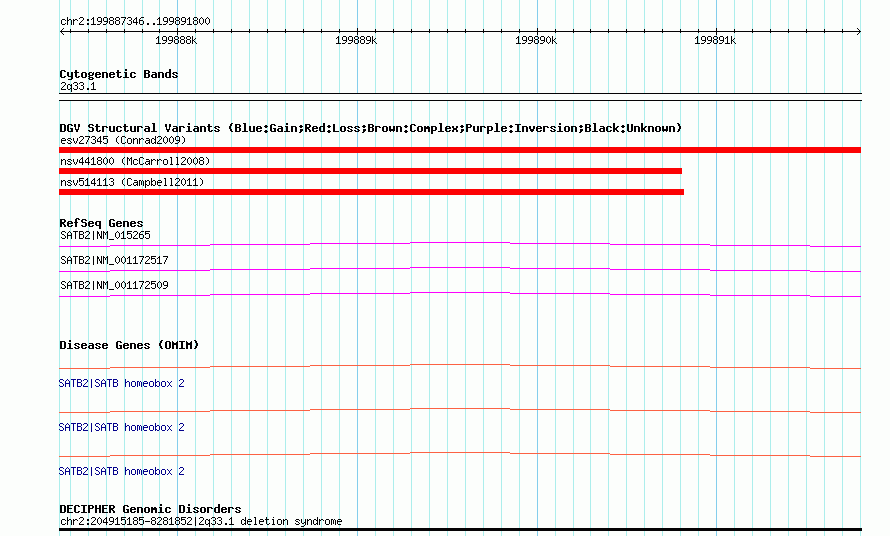Click the RefSeq Genes track title
The height and width of the screenshot is (536, 890).
click(x=101, y=223)
